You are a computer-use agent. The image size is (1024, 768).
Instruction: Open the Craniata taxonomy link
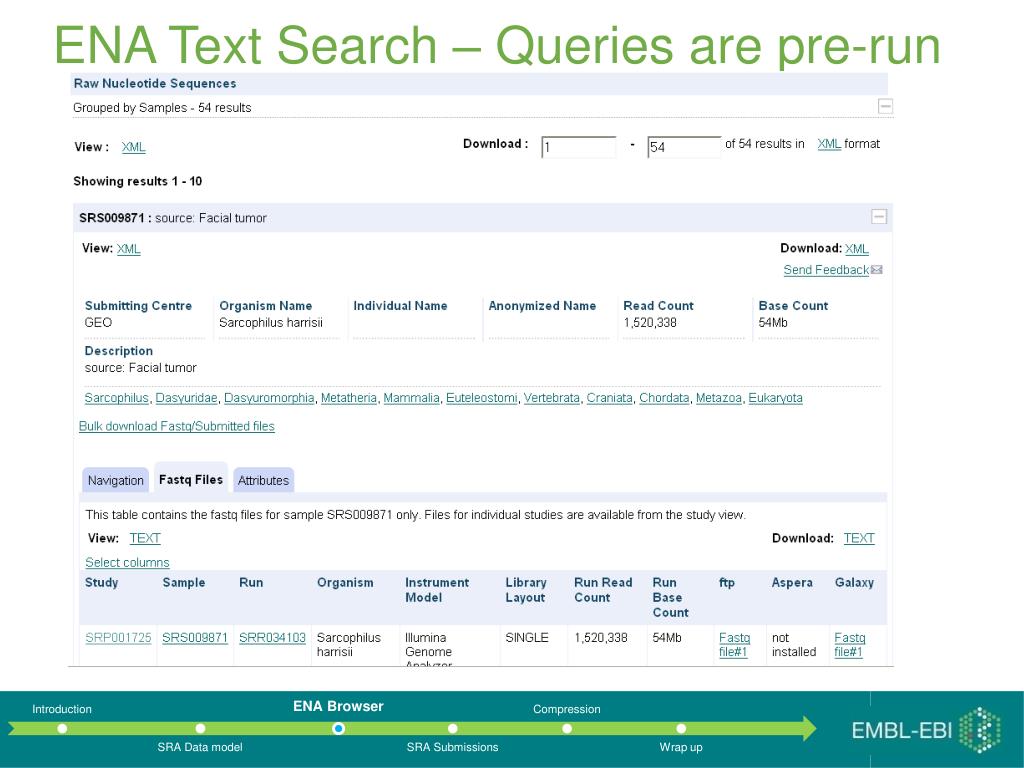(x=609, y=398)
